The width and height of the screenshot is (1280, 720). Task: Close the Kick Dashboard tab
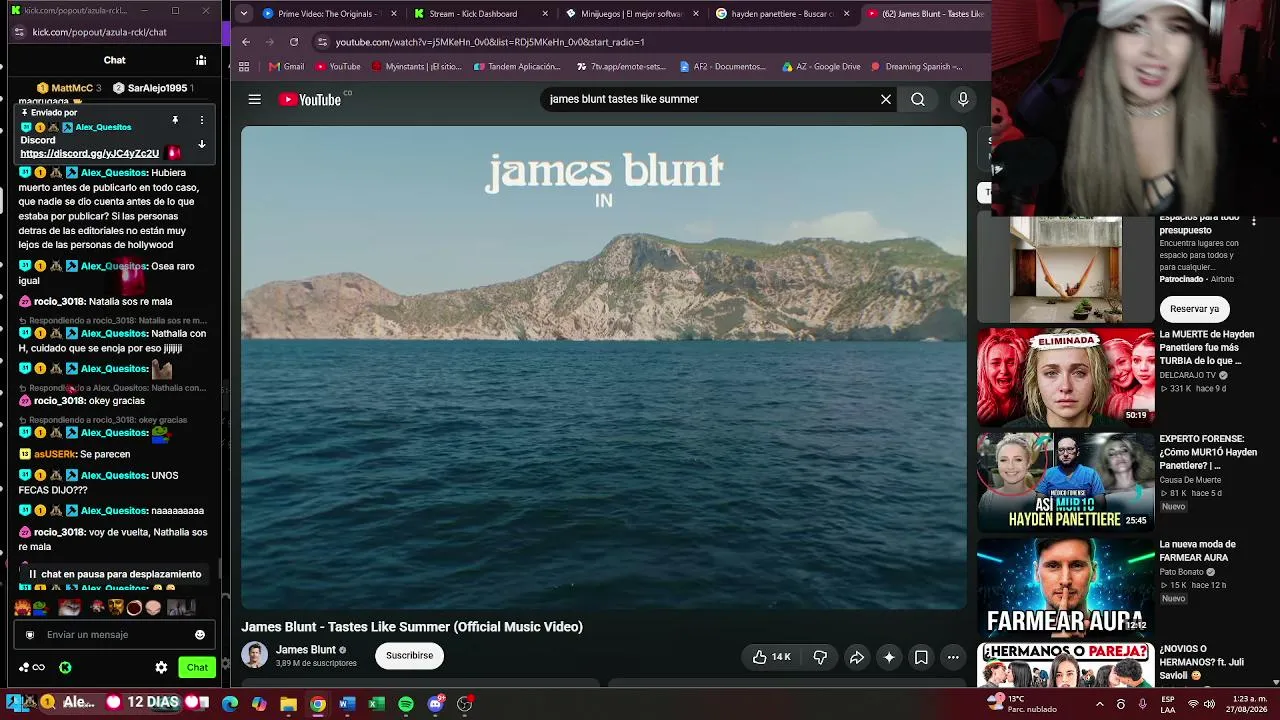click(x=545, y=14)
